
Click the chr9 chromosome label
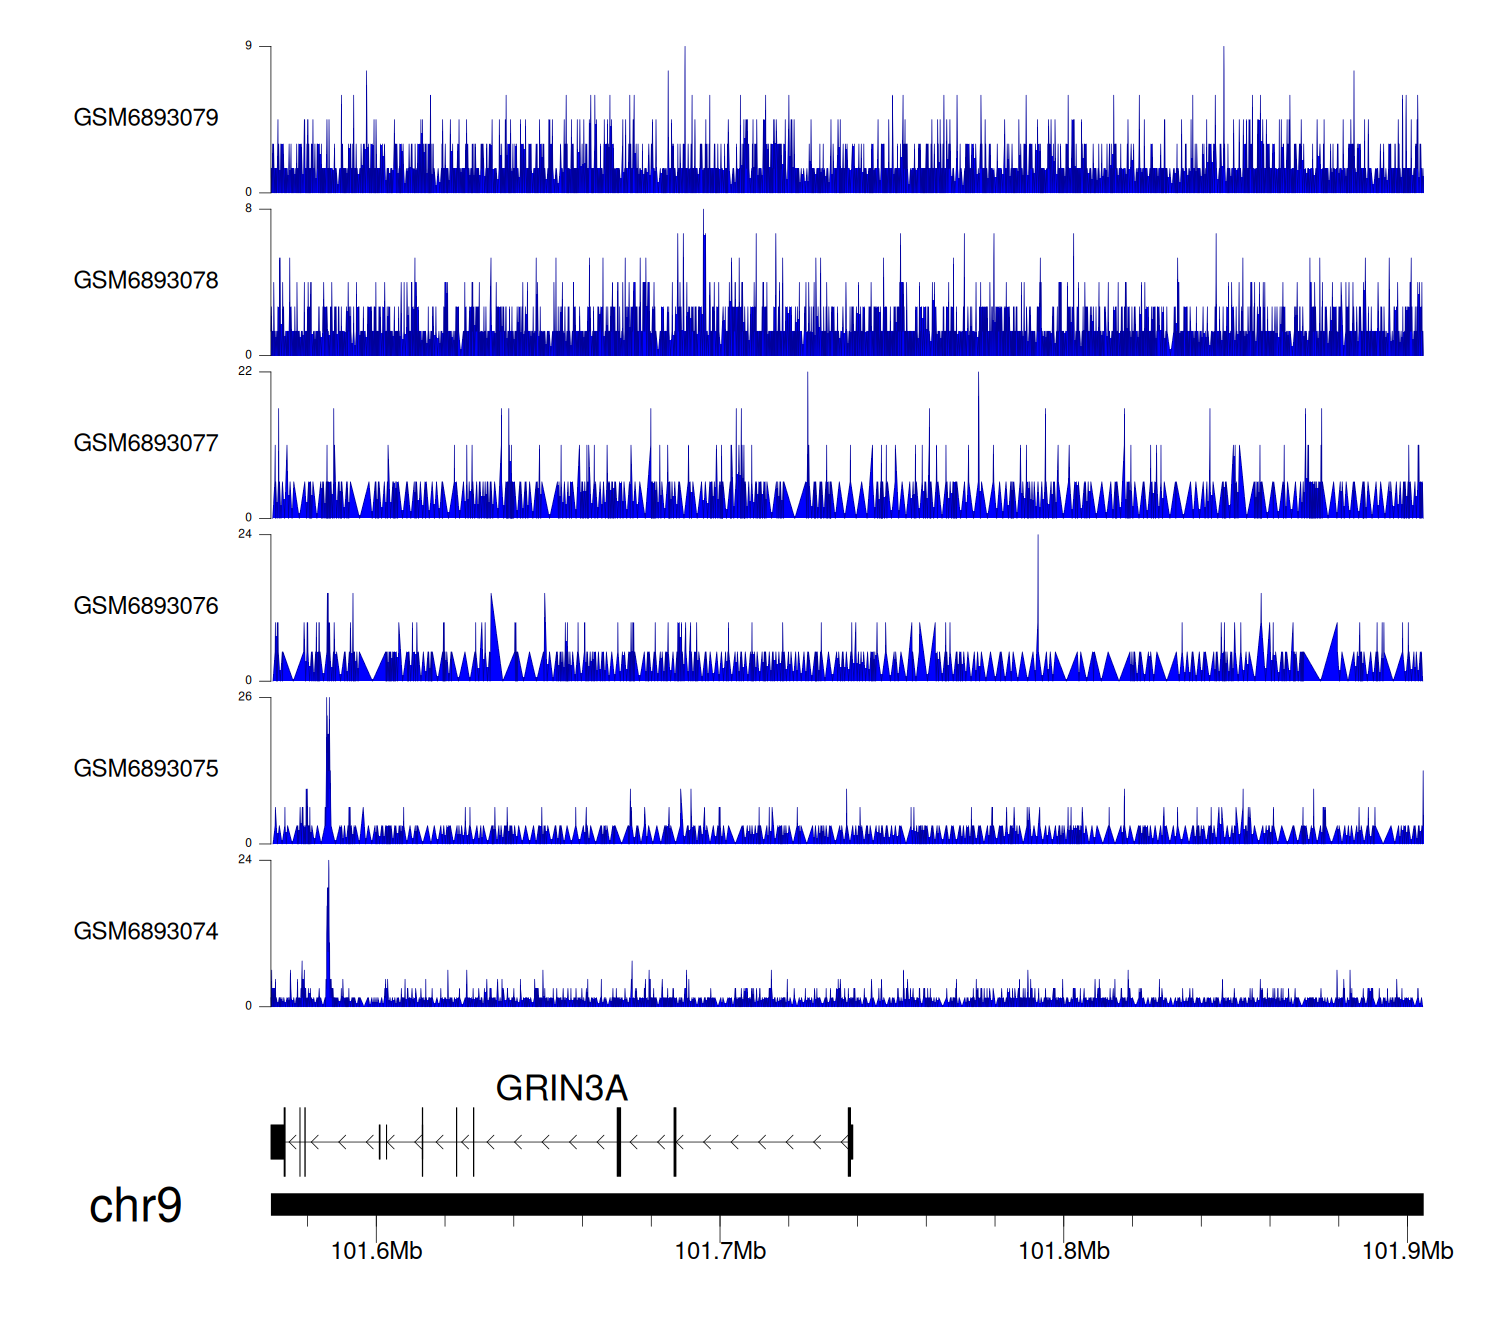pos(135,1205)
